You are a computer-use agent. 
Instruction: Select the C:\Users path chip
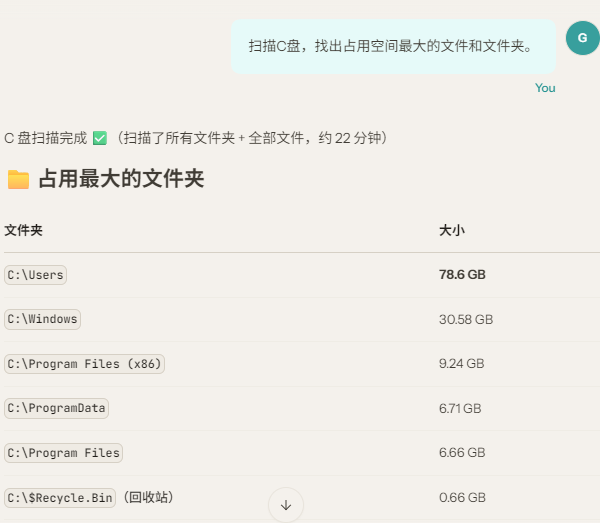click(x=36, y=275)
